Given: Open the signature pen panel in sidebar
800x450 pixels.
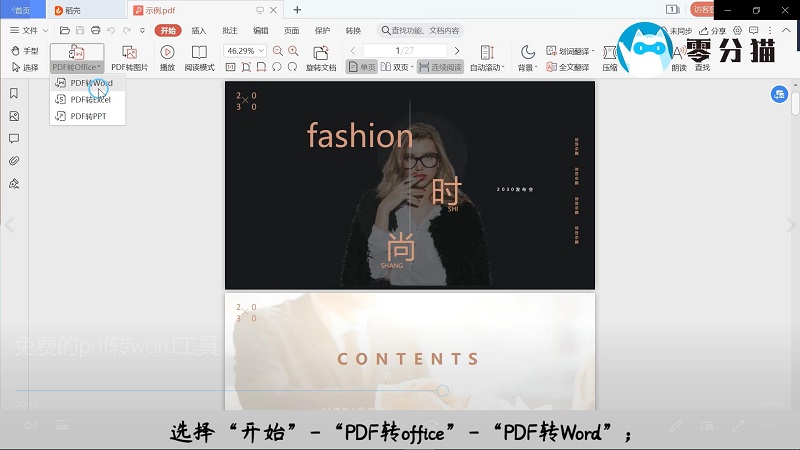Looking at the screenshot, I should tap(14, 184).
